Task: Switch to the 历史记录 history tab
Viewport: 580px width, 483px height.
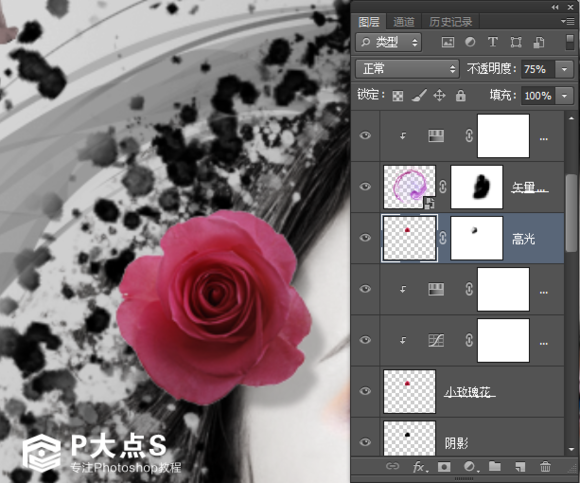Action: click(x=451, y=22)
